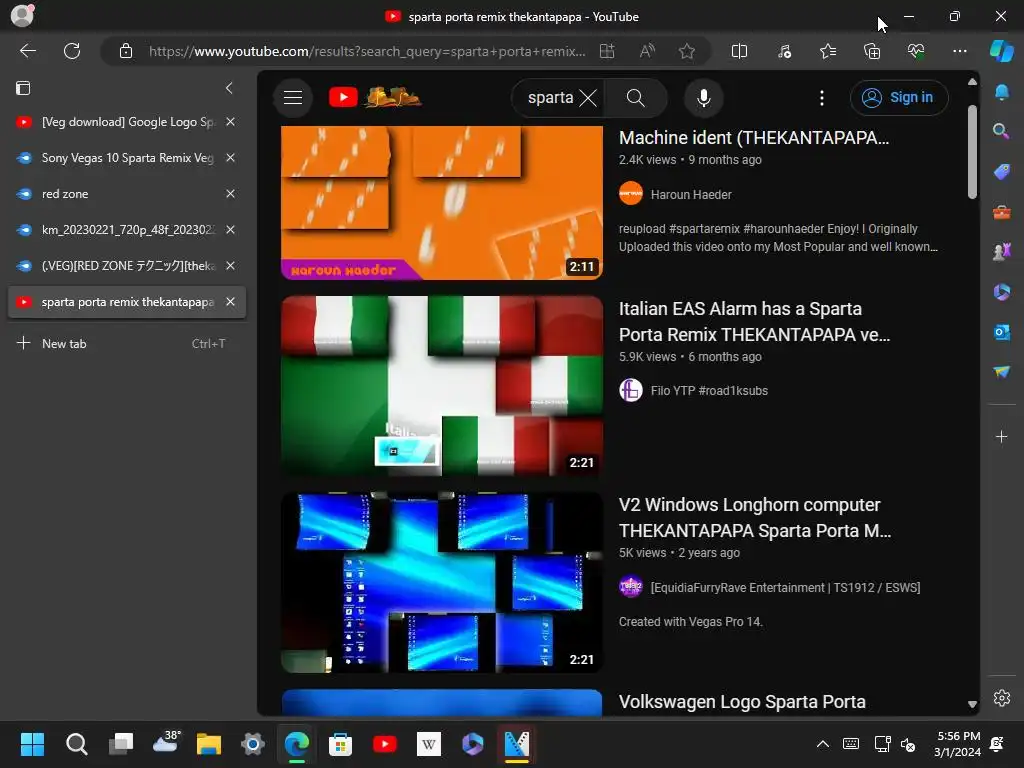Open a New tab button
This screenshot has height=768, width=1024.
[x=127, y=344]
